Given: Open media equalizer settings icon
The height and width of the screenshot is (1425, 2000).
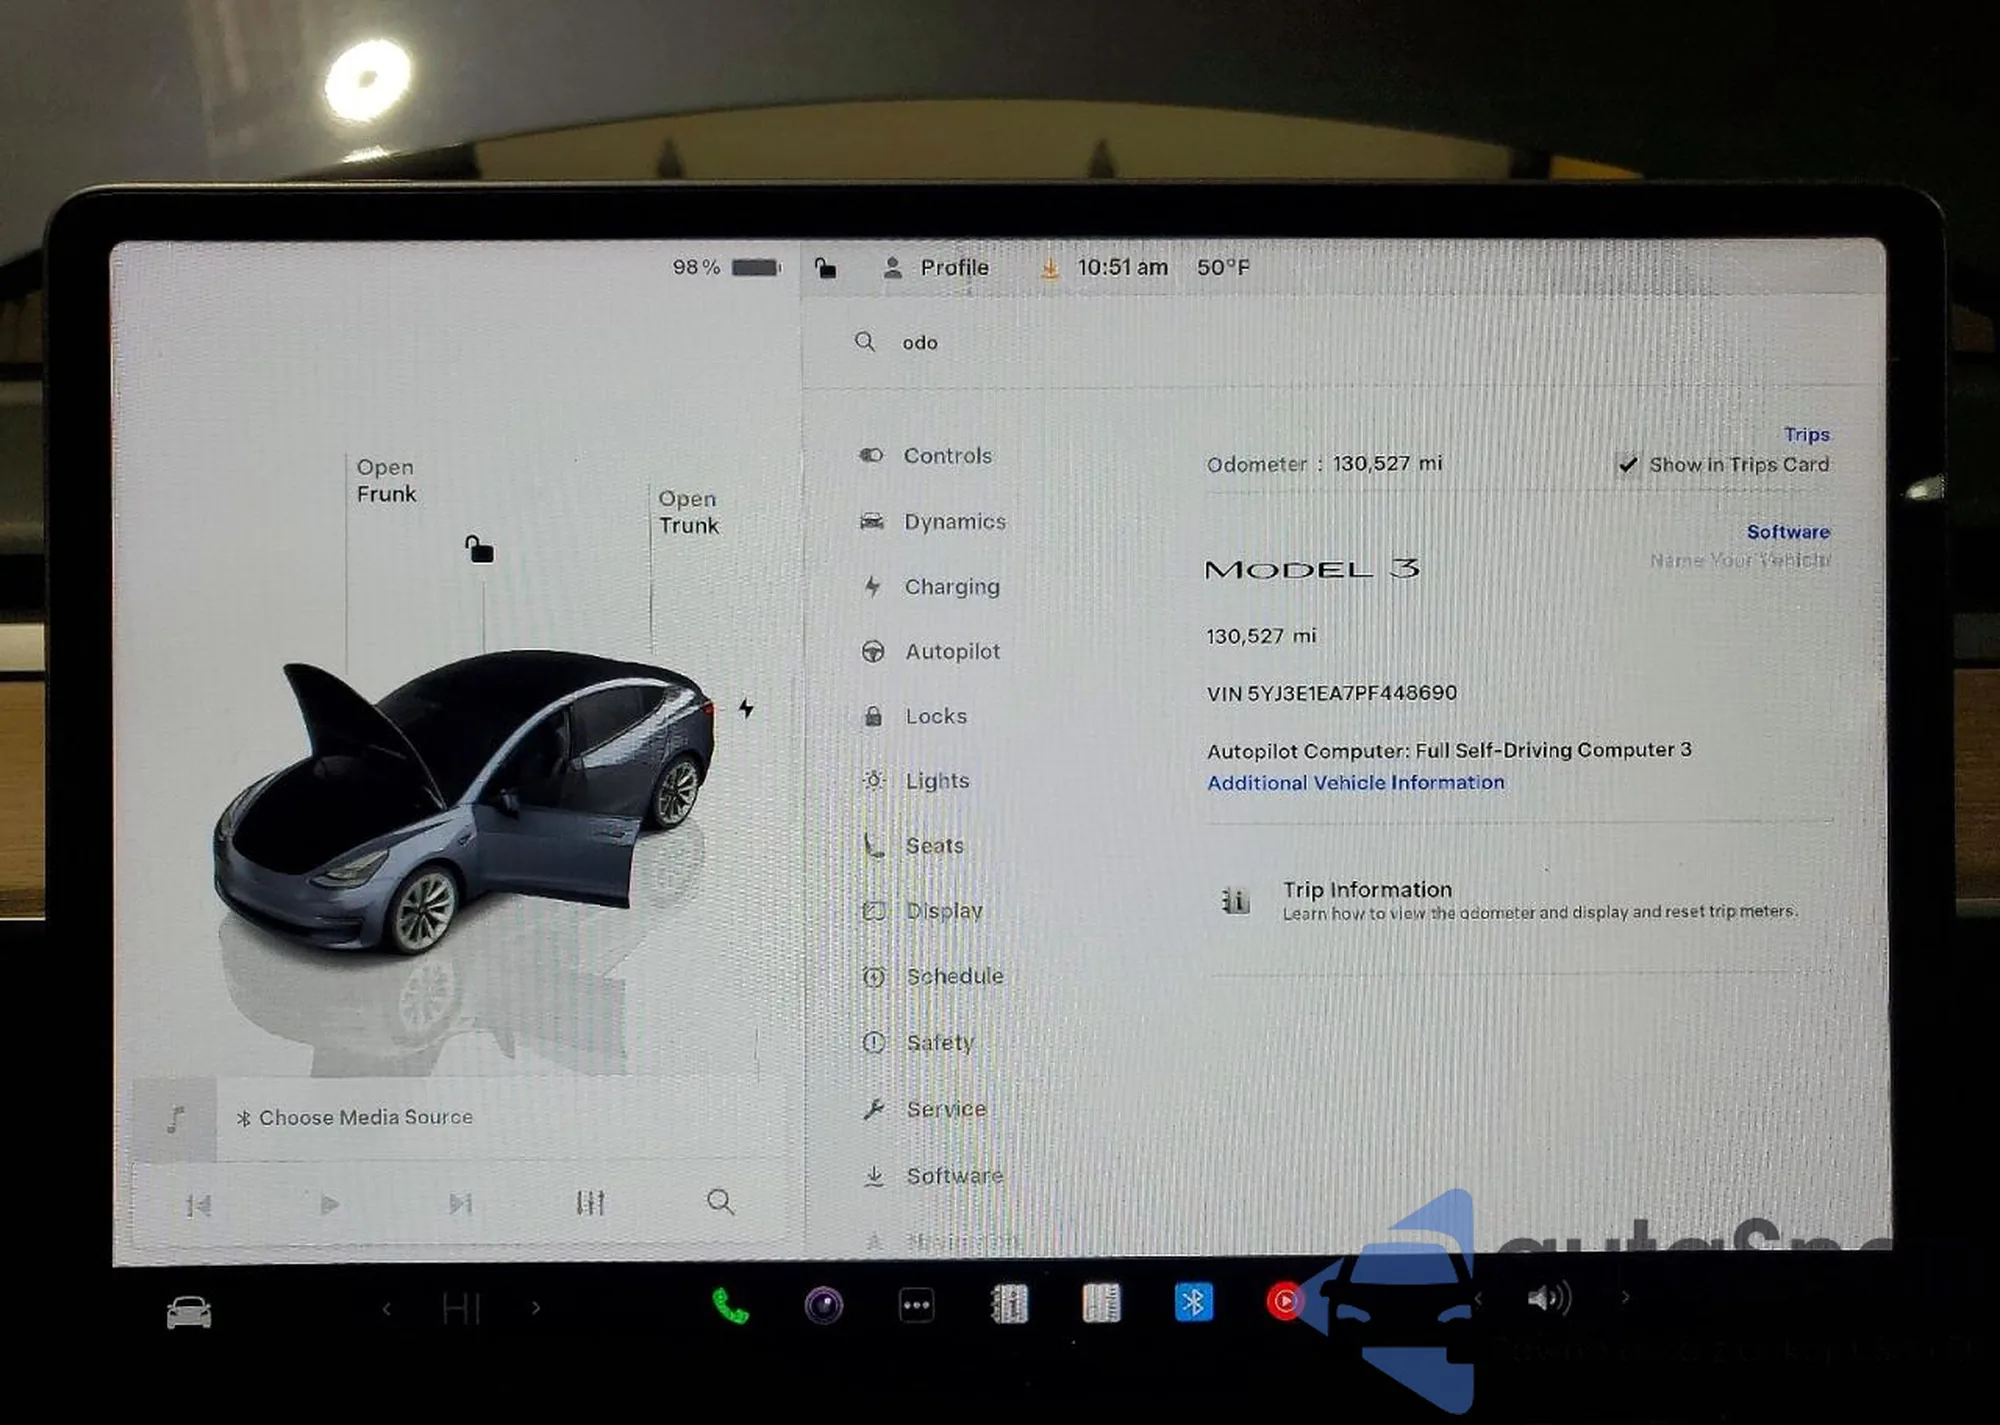Looking at the screenshot, I should pyautogui.click(x=590, y=1203).
